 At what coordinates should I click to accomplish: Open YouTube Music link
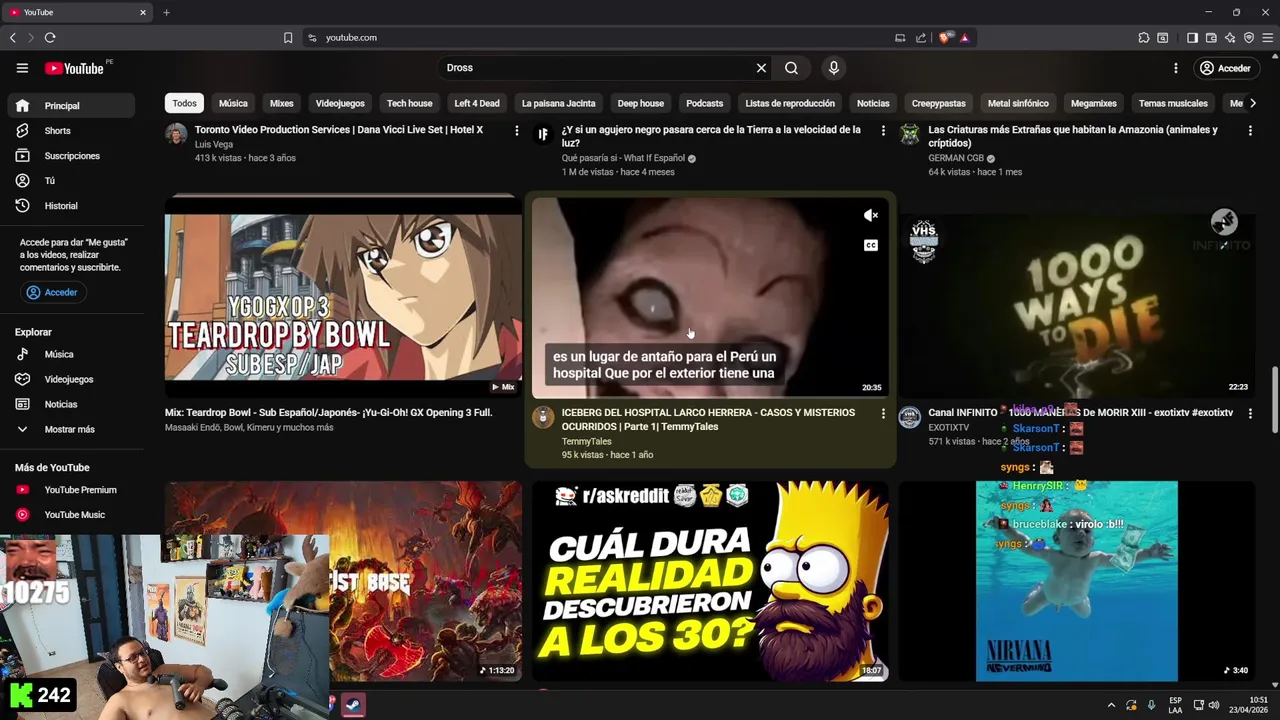click(70, 515)
